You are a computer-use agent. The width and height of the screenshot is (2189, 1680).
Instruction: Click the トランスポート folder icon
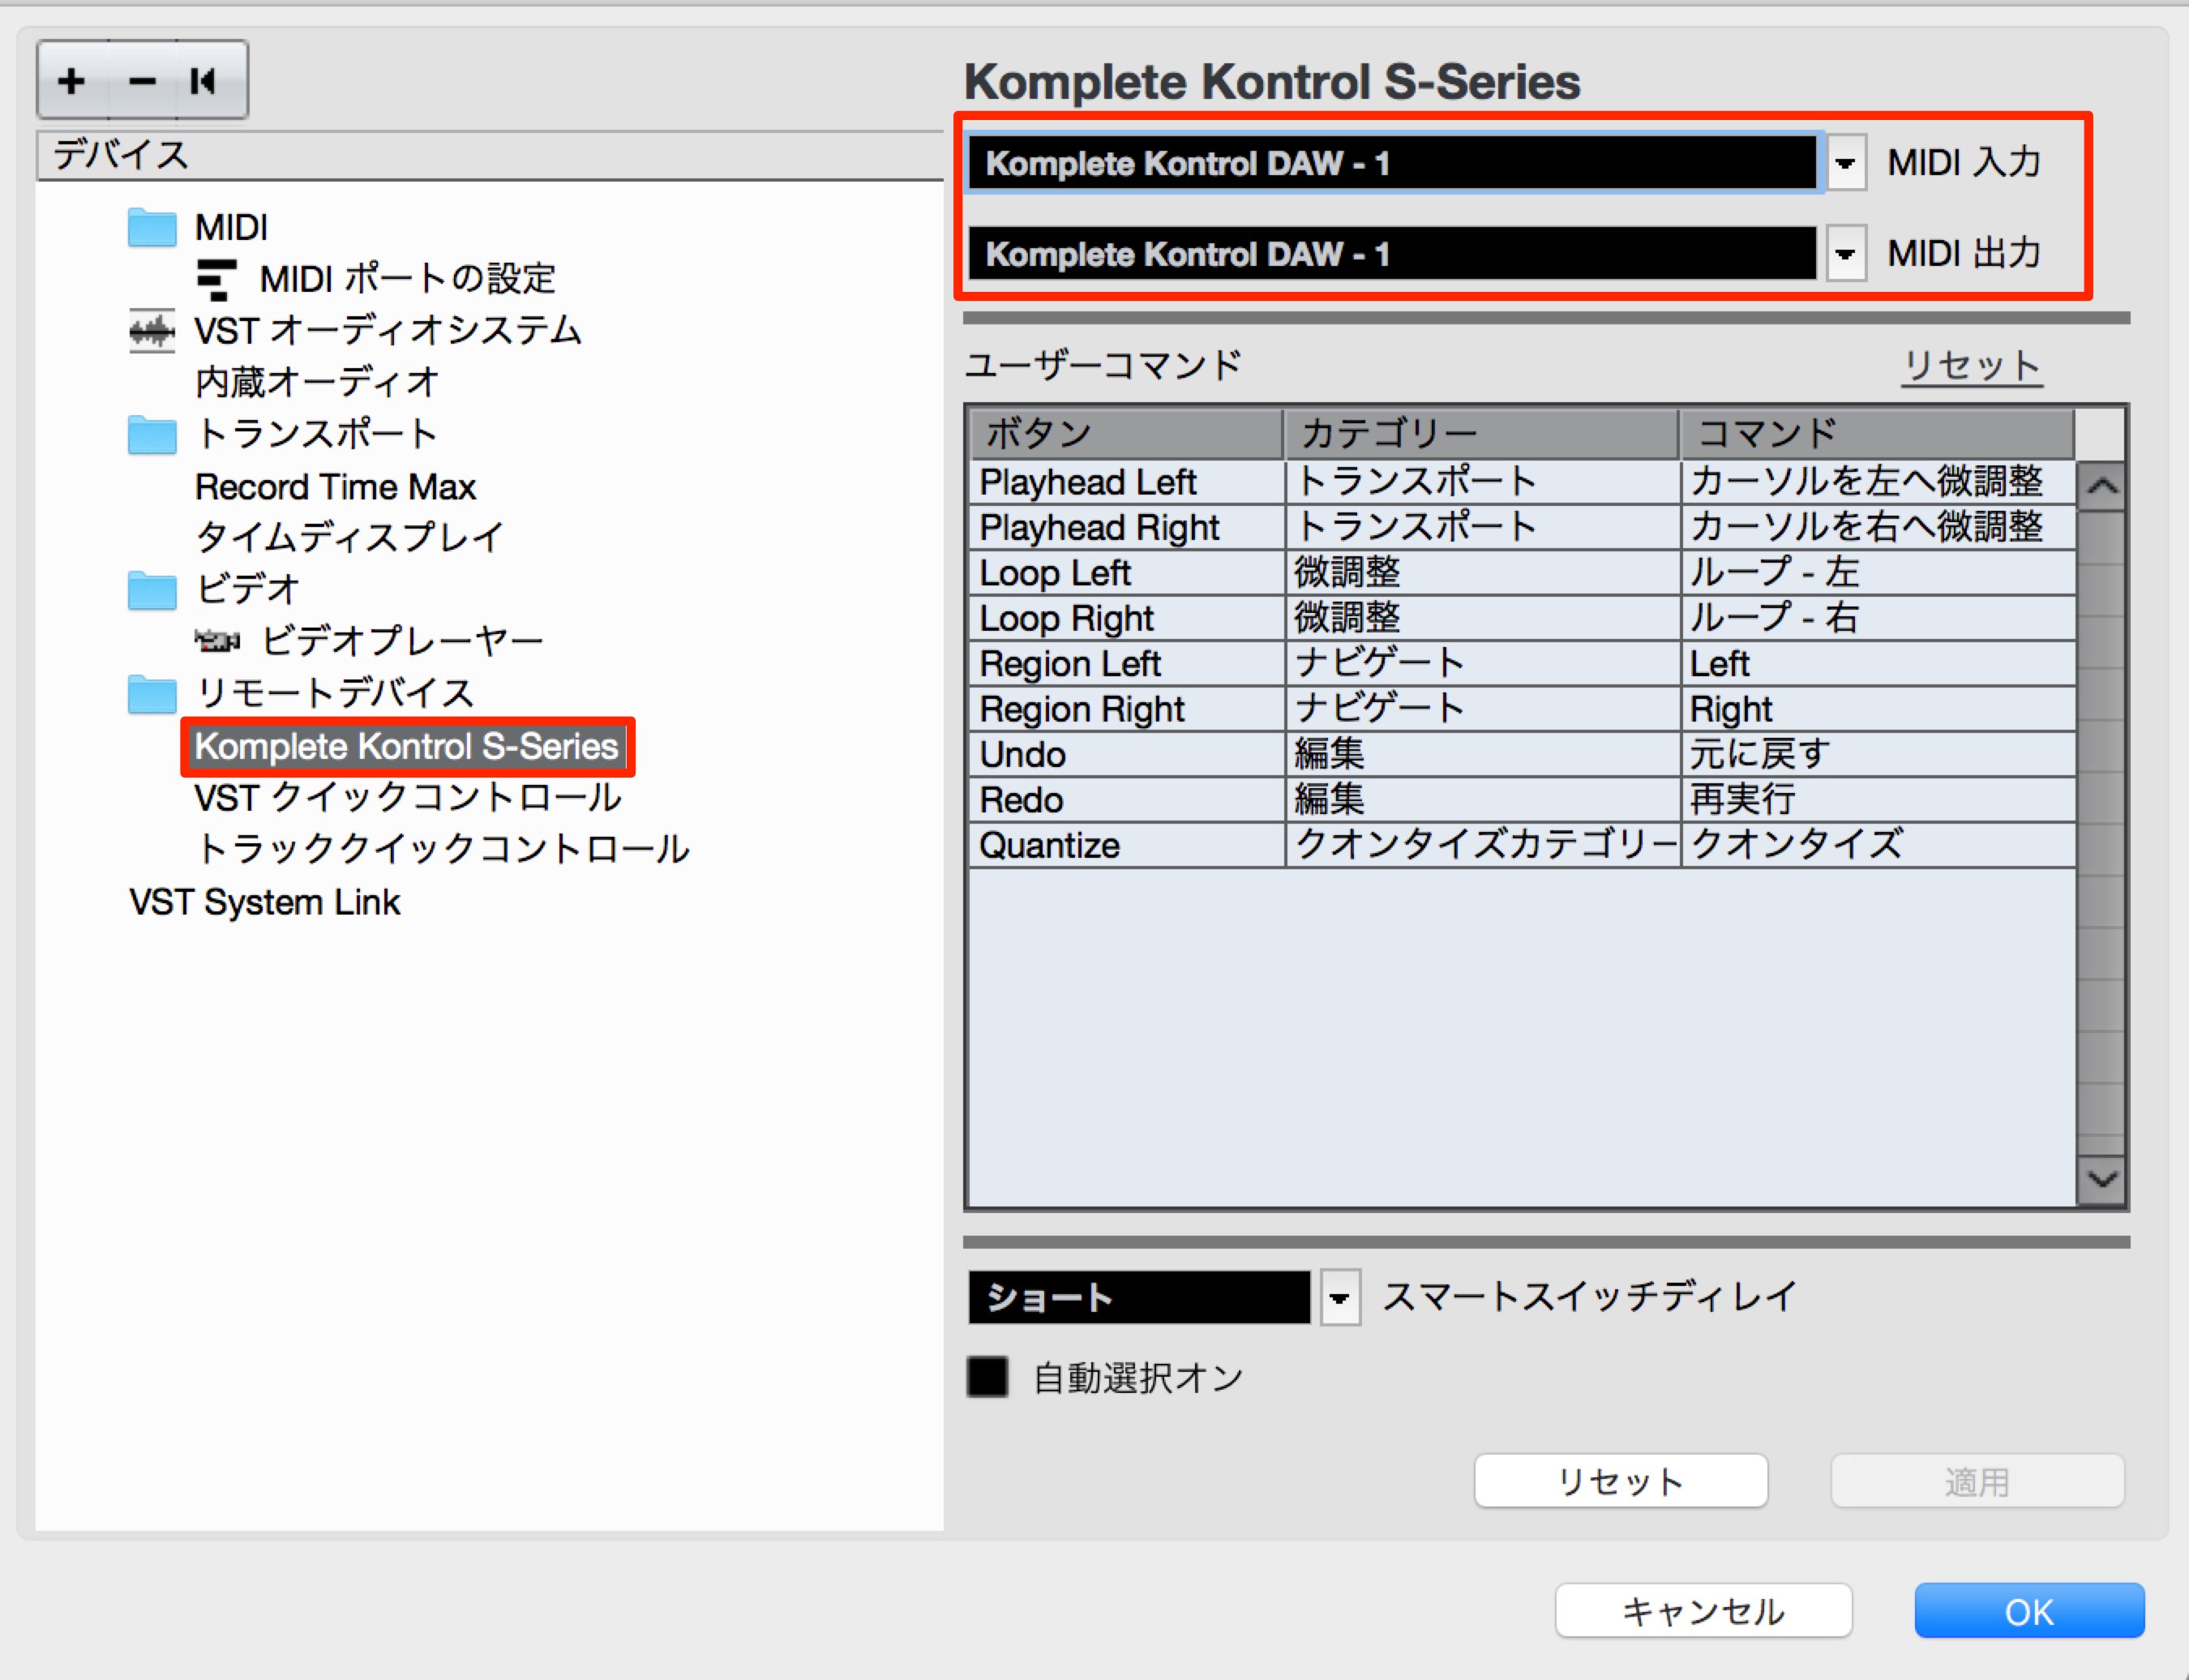coord(152,434)
